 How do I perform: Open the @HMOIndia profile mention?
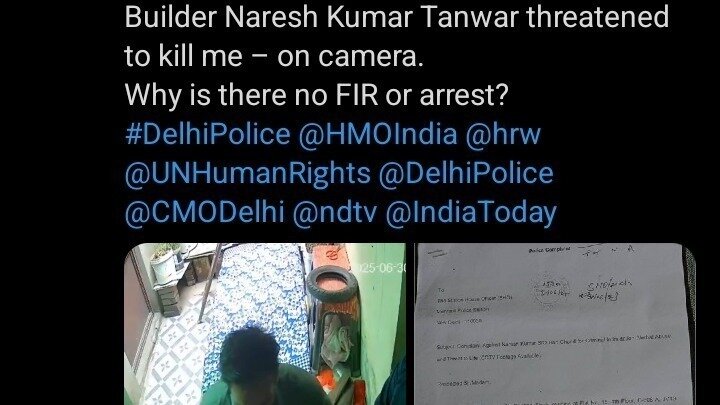coord(378,135)
